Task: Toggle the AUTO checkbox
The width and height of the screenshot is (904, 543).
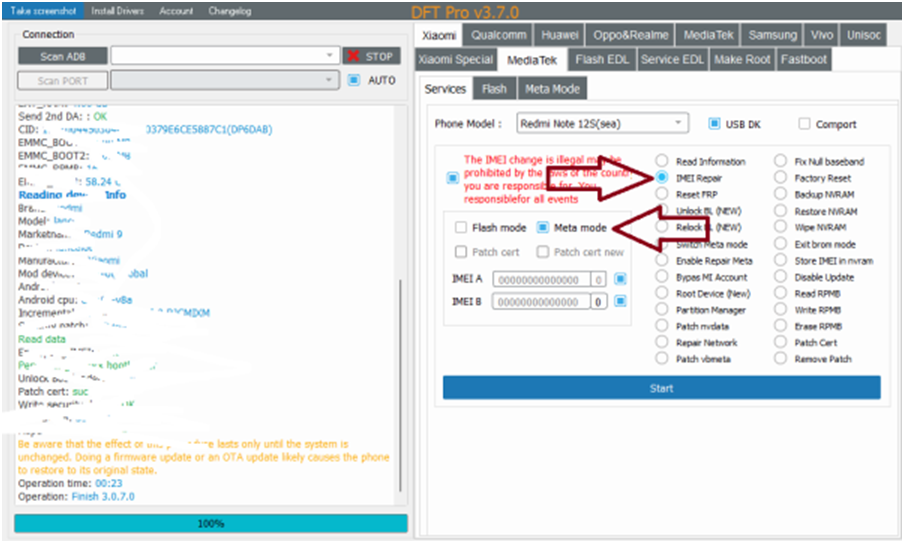Action: tap(354, 80)
